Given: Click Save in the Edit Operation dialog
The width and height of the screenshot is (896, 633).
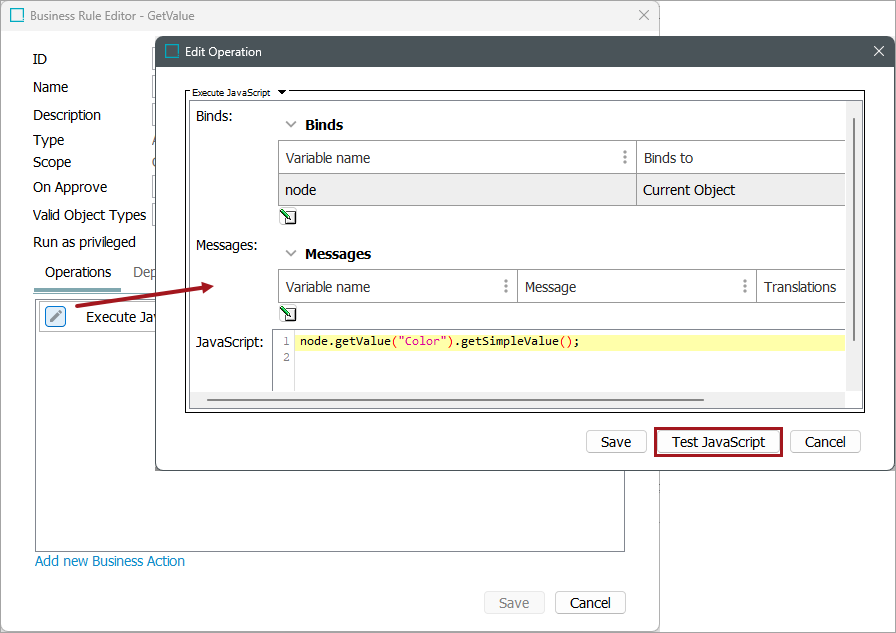Looking at the screenshot, I should click(x=616, y=442).
